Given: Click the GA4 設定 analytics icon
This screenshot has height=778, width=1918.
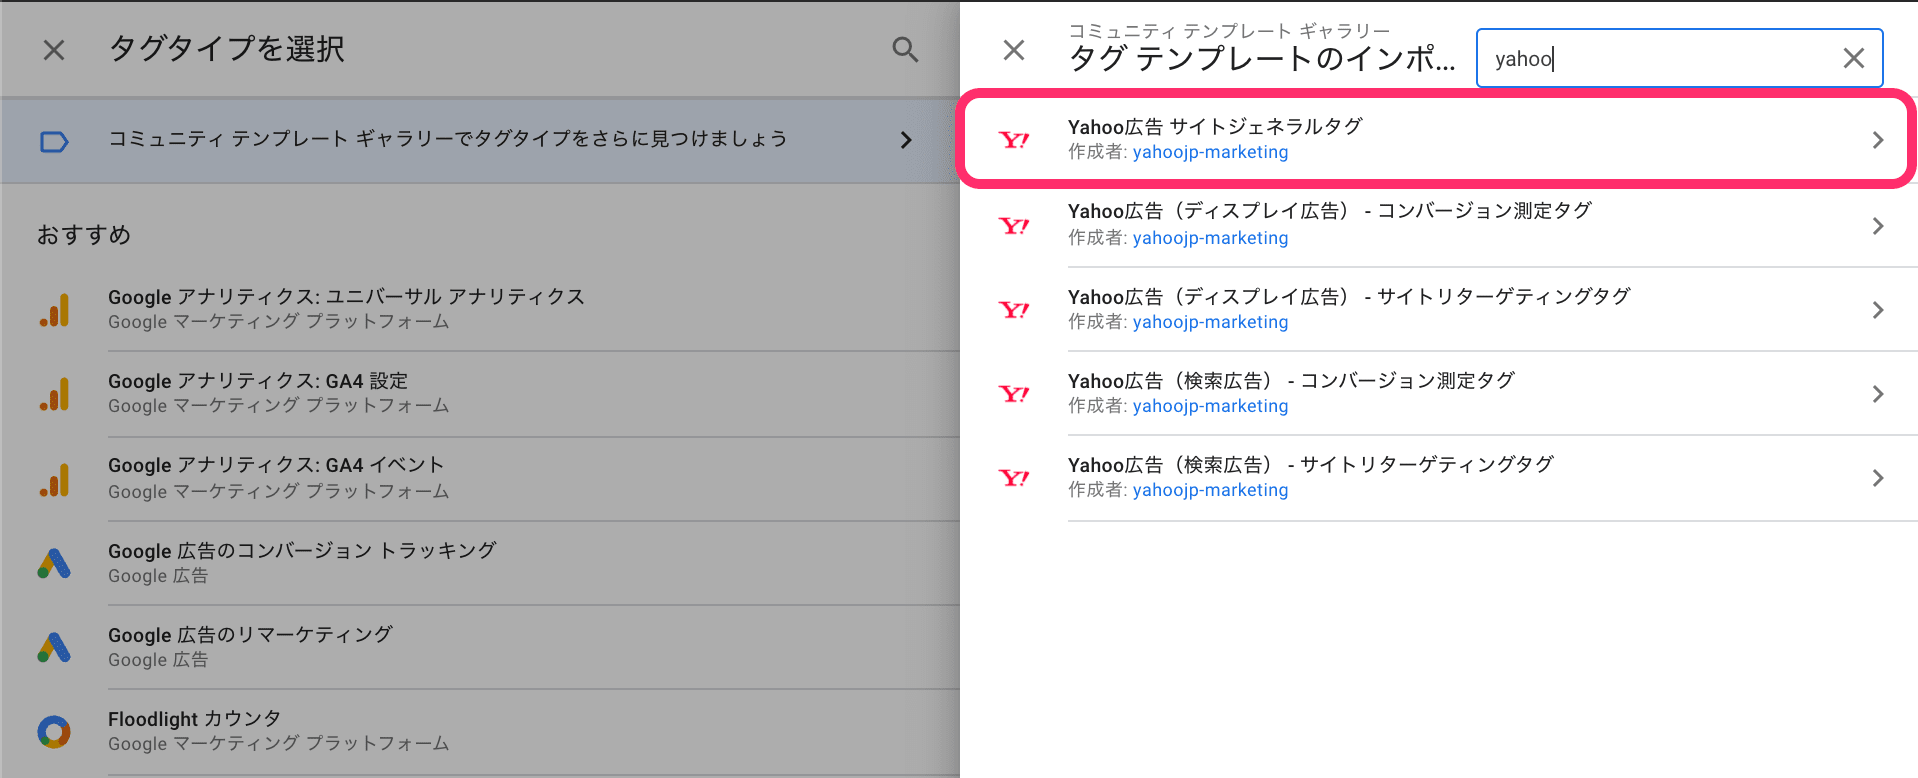Looking at the screenshot, I should click(55, 394).
